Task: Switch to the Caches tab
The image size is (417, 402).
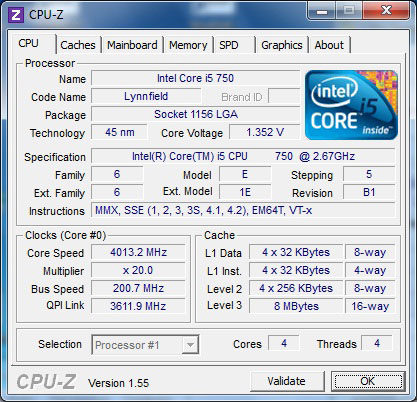Action: click(x=78, y=45)
